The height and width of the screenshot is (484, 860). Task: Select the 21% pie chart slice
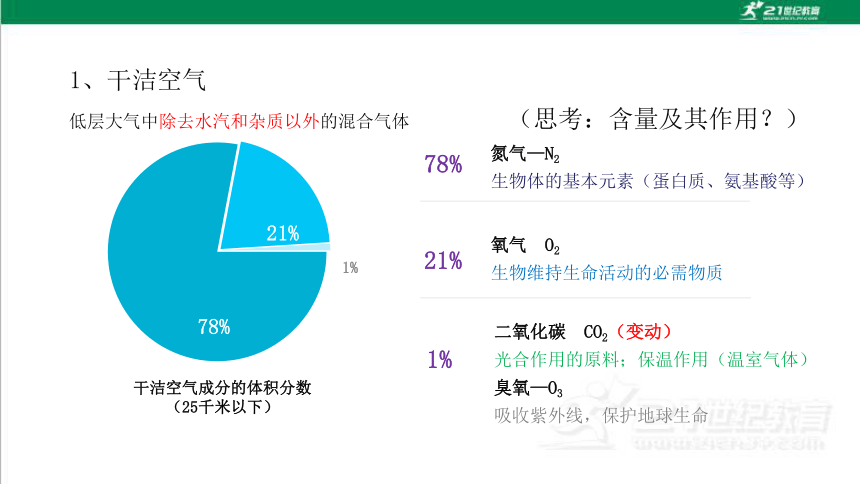(x=274, y=203)
